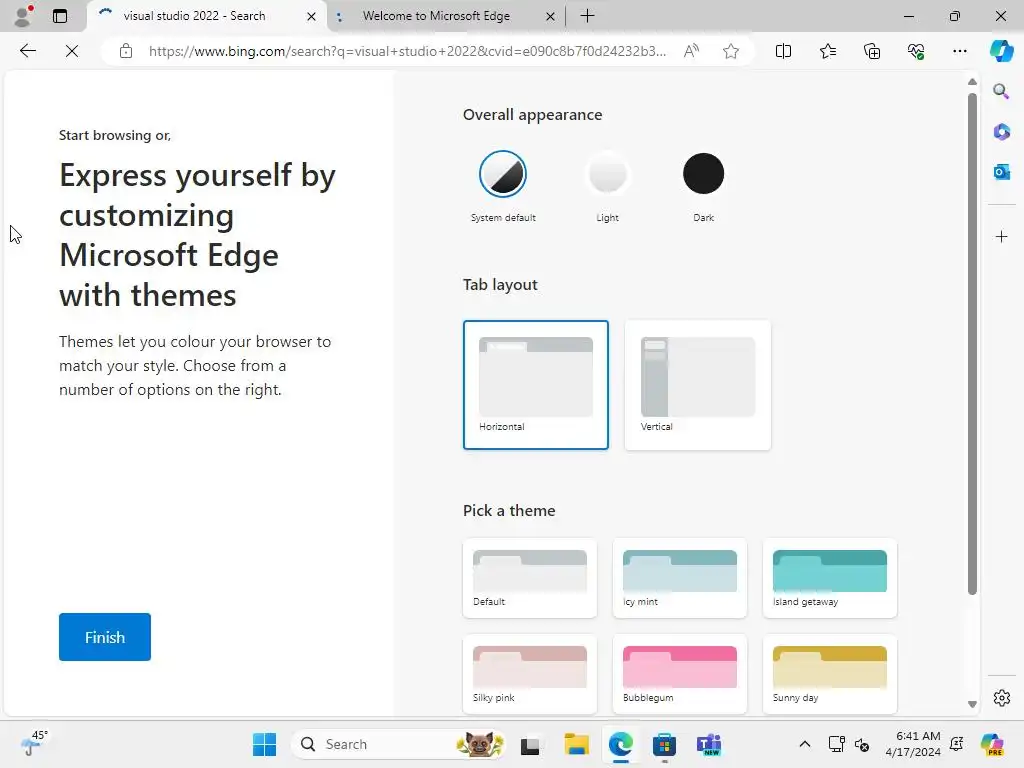Viewport: 1024px width, 768px height.
Task: Add a sidebar app with plus
Action: pyautogui.click(x=1001, y=236)
